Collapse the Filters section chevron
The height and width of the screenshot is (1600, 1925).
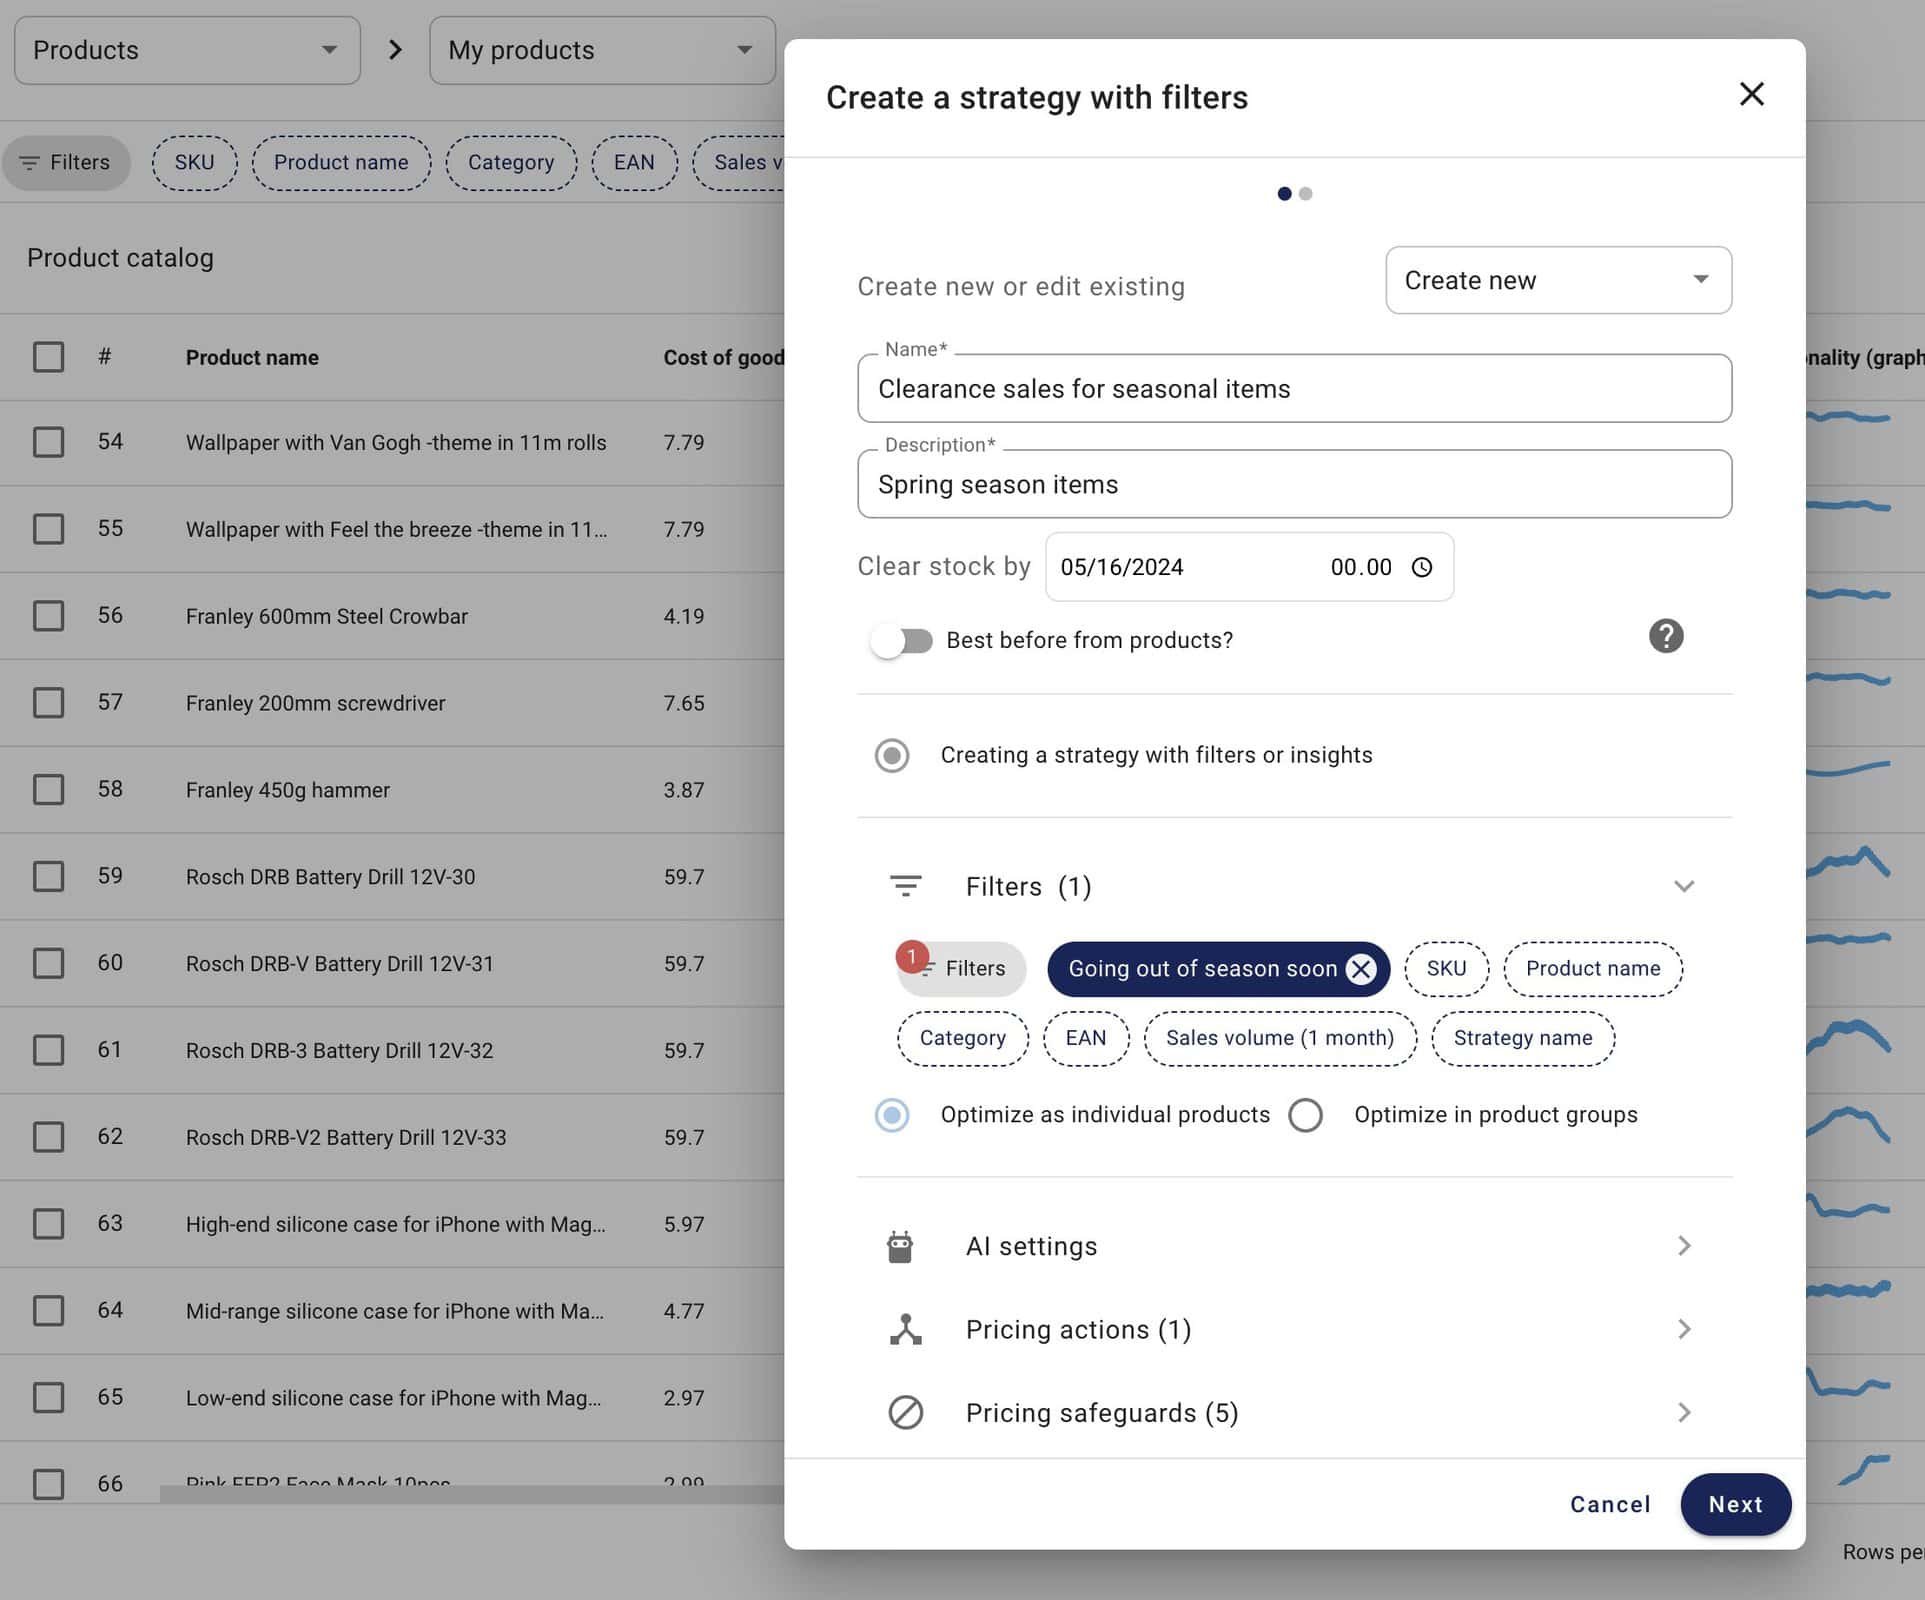tap(1684, 886)
